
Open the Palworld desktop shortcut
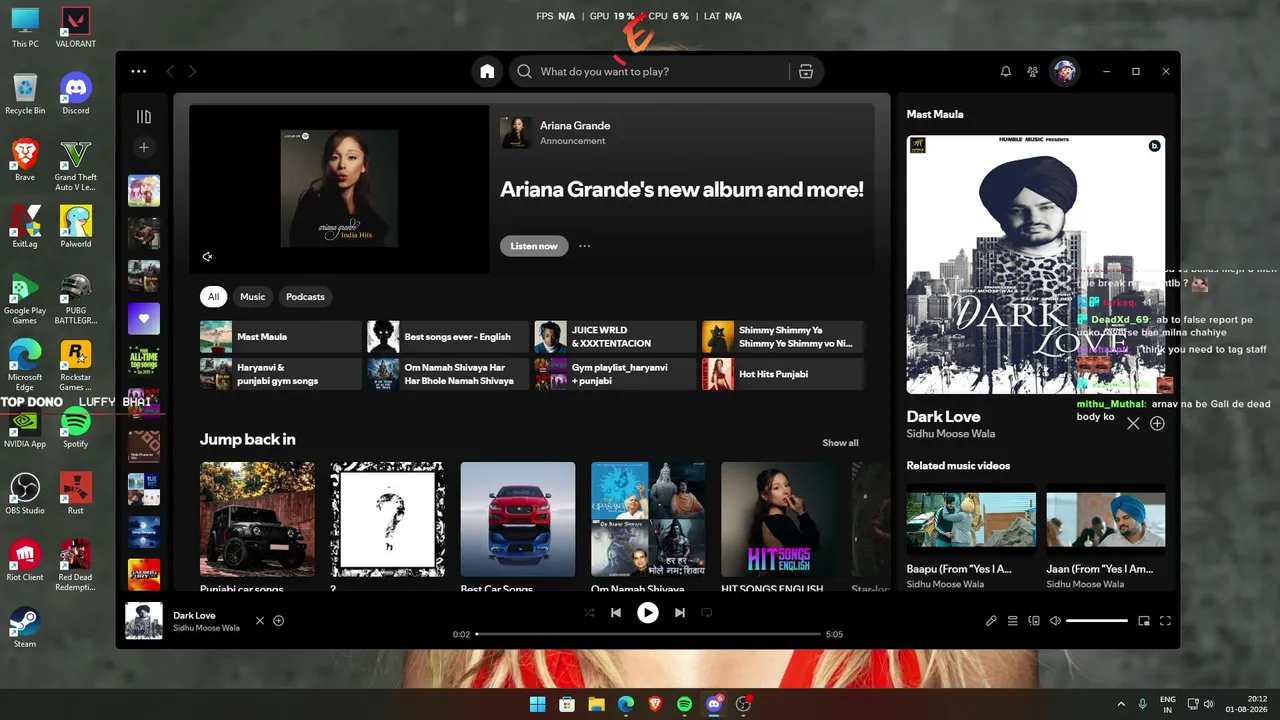coord(76,226)
